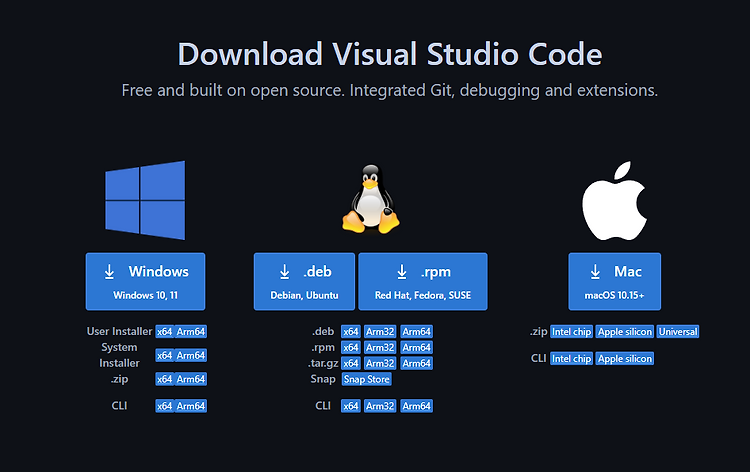Select Apple silicon in the Mac .zip row
Viewport: 750px width, 472px height.
pos(625,331)
